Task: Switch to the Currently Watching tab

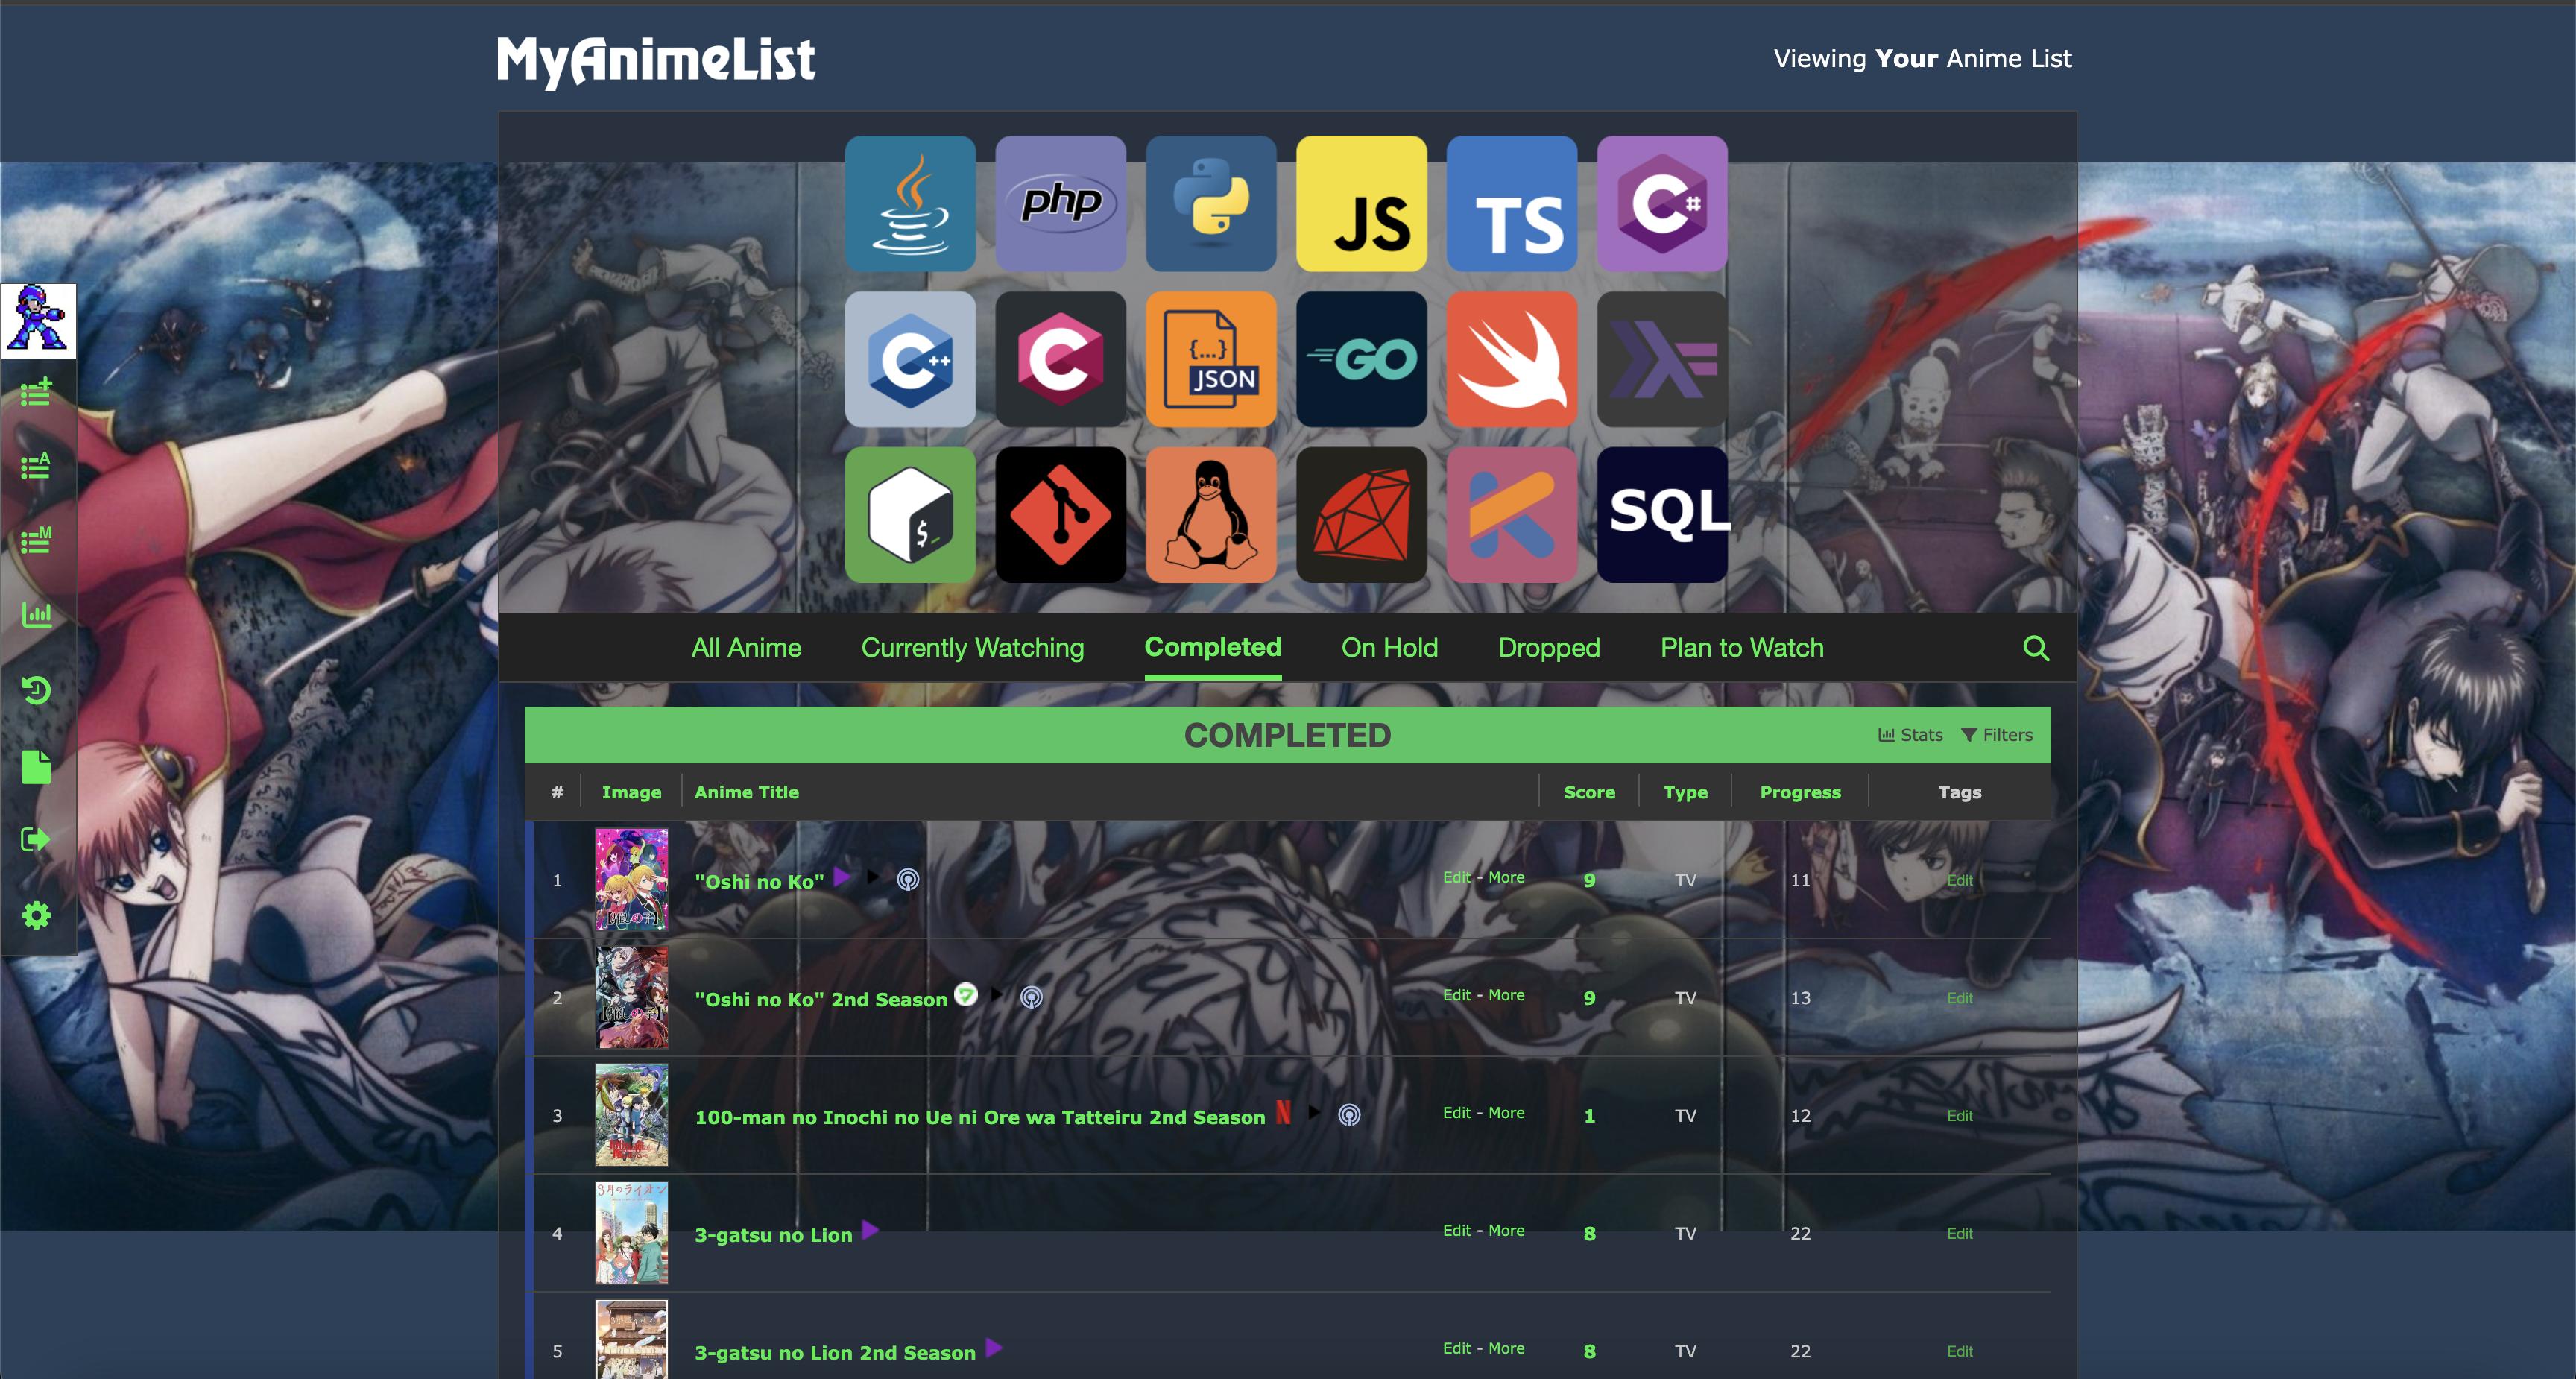Action: (972, 648)
